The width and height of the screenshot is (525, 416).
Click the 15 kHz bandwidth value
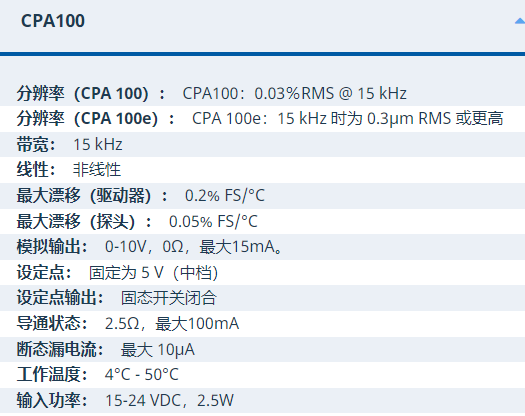(x=98, y=145)
